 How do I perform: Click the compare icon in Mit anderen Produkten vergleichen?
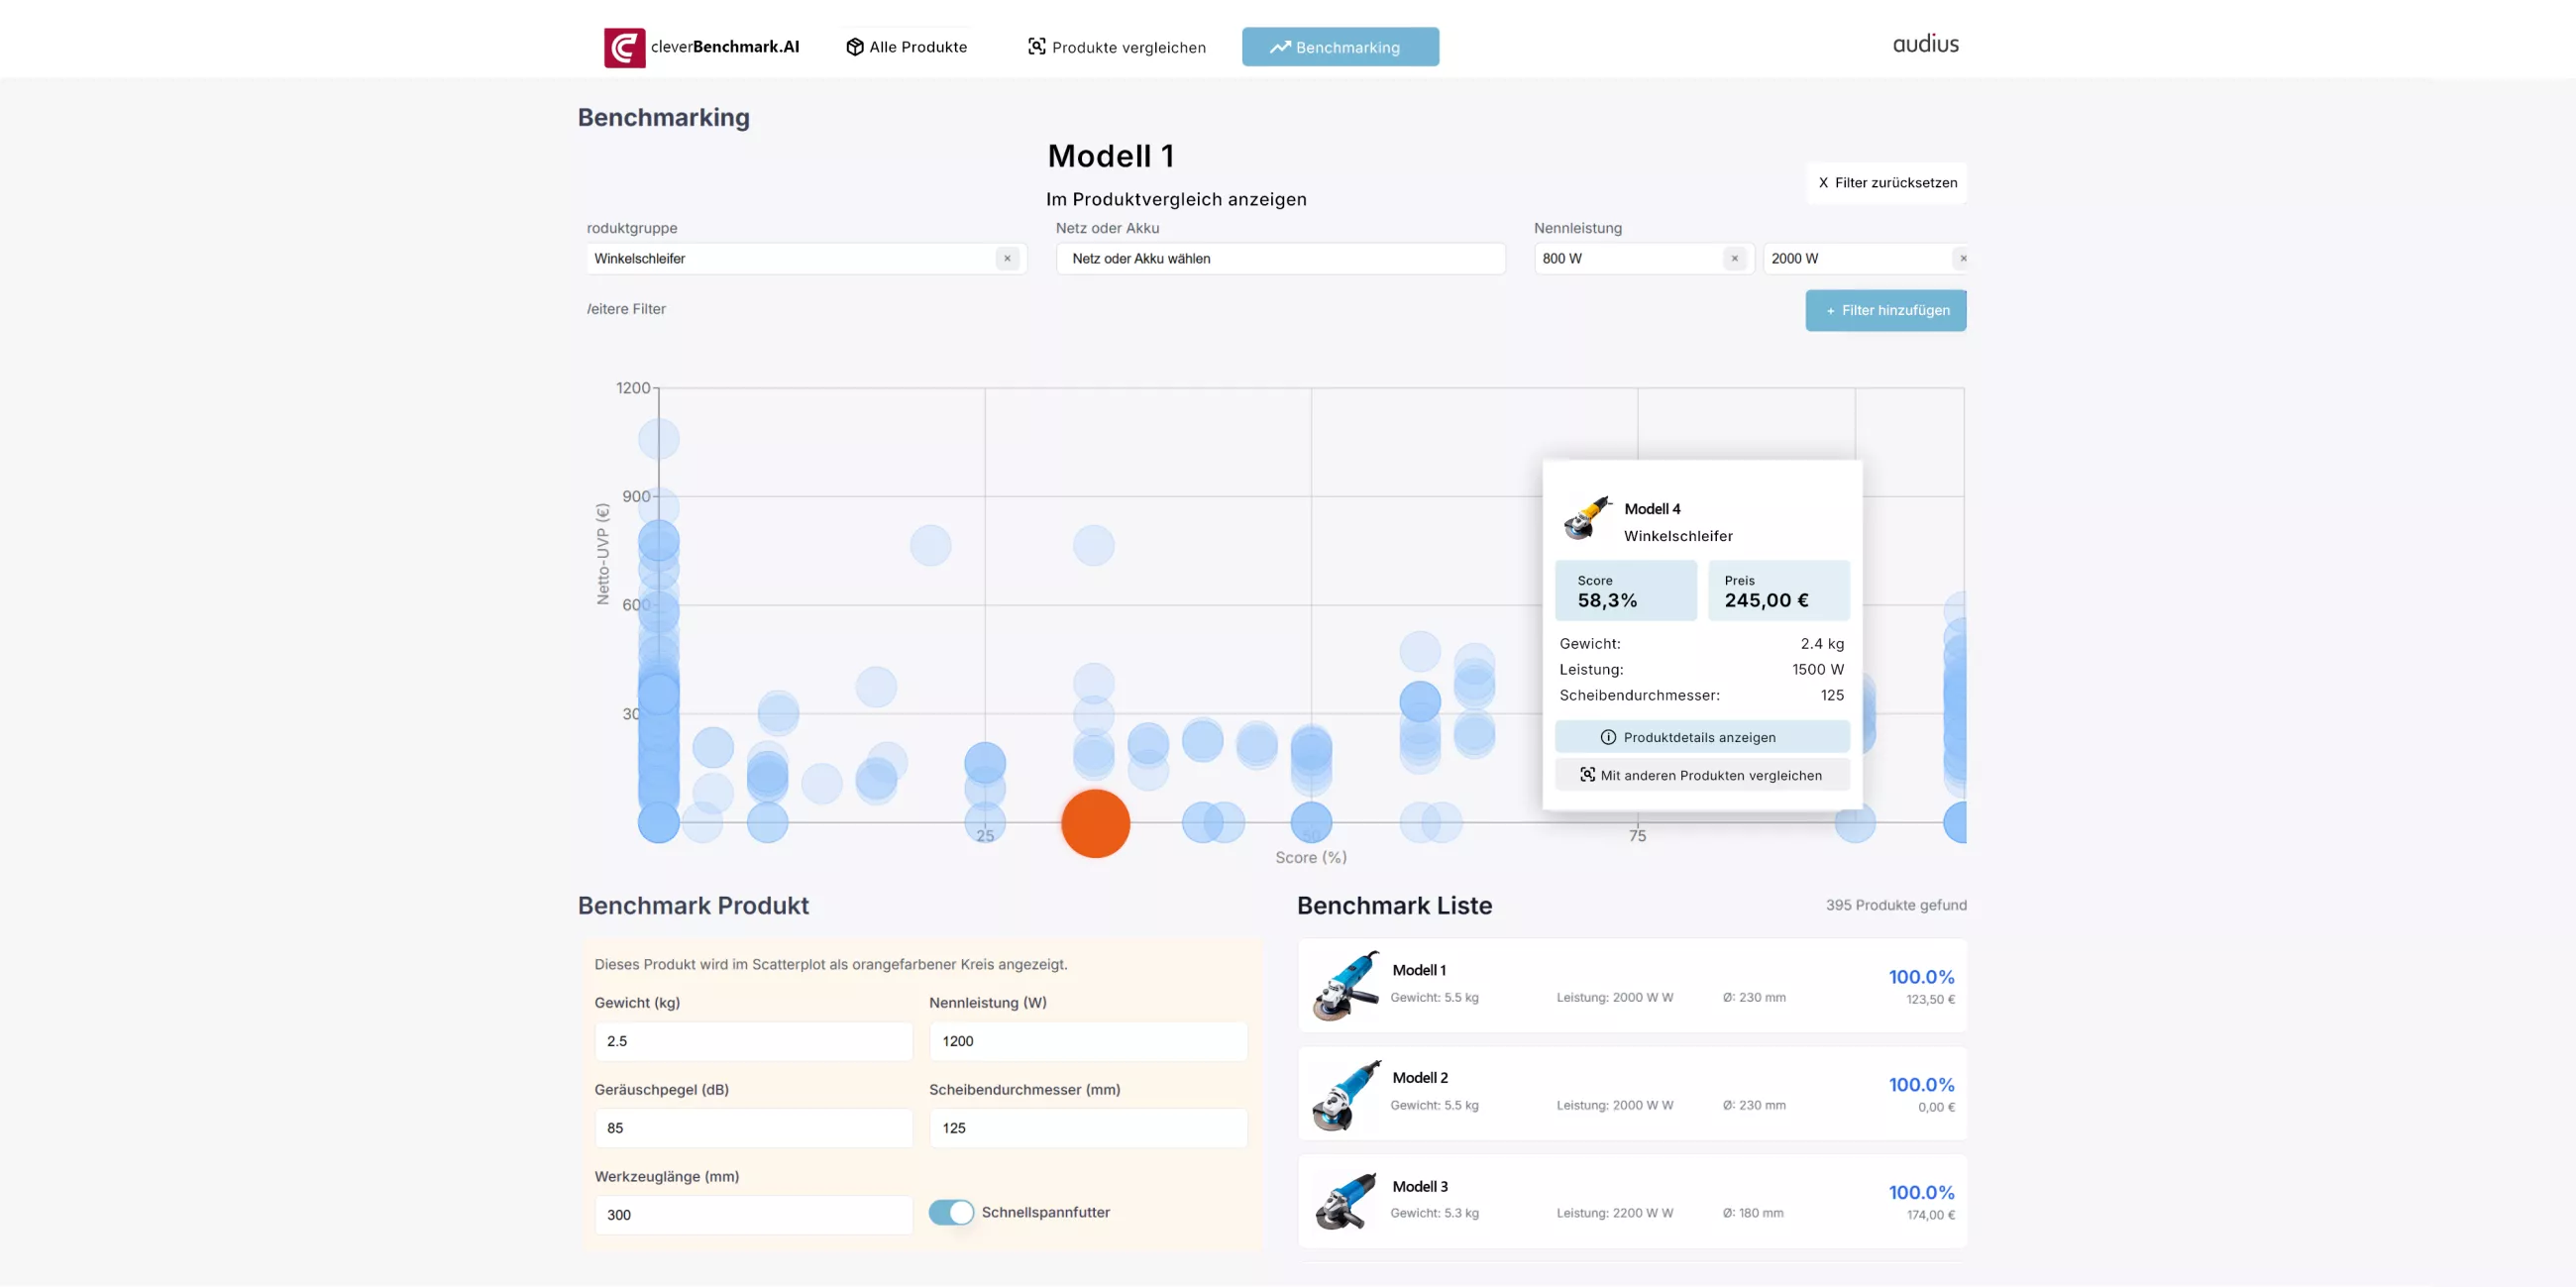[1587, 774]
